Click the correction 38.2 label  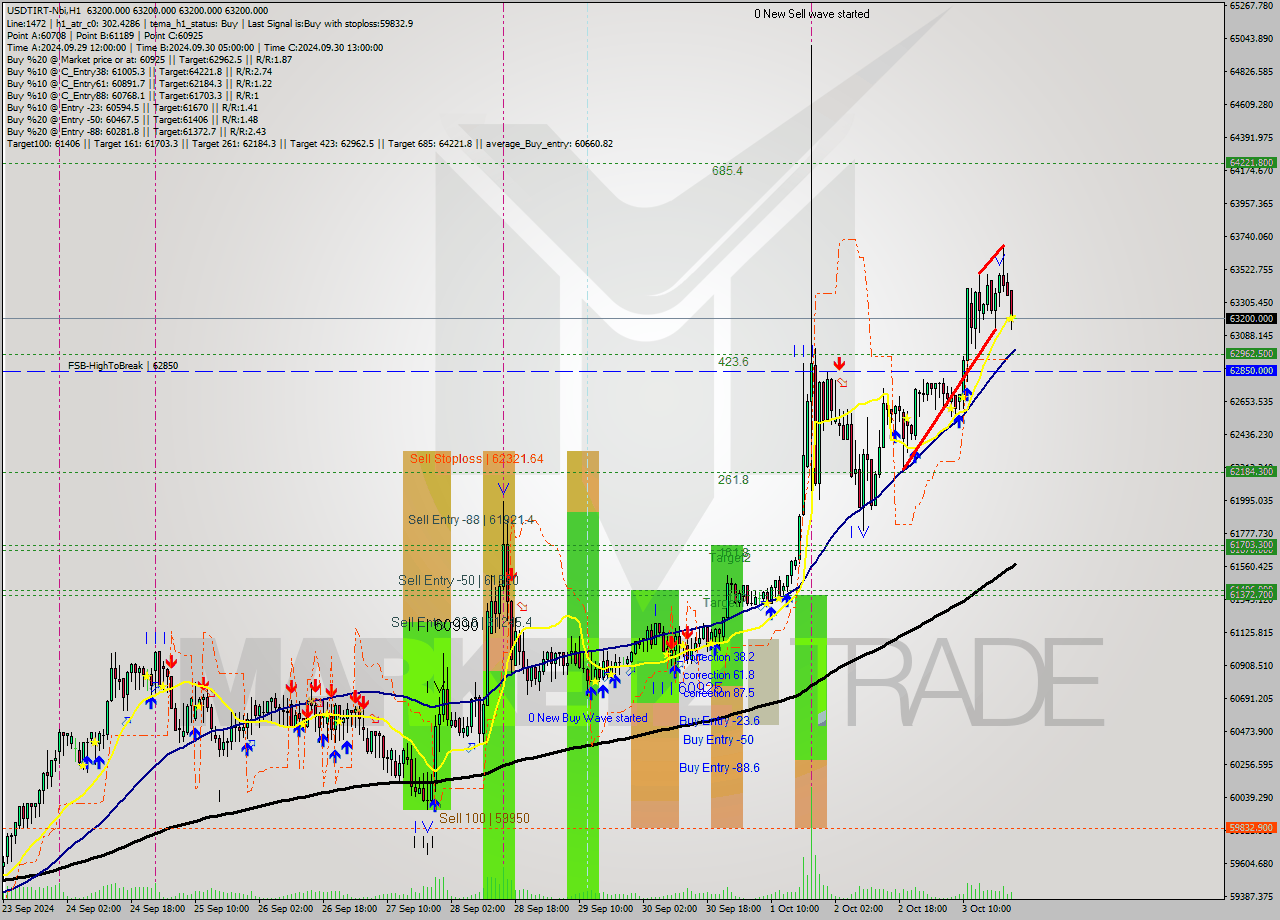point(719,658)
